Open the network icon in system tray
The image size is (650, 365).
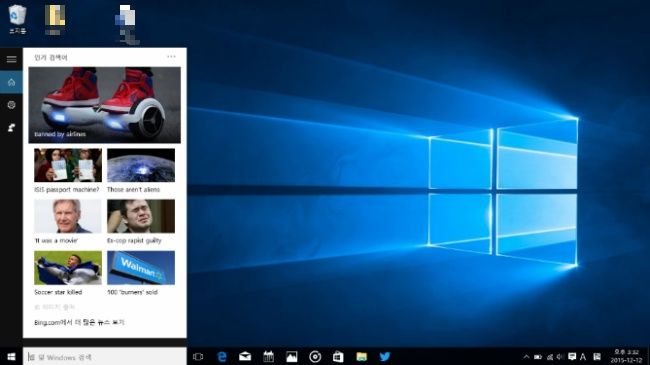(x=550, y=357)
